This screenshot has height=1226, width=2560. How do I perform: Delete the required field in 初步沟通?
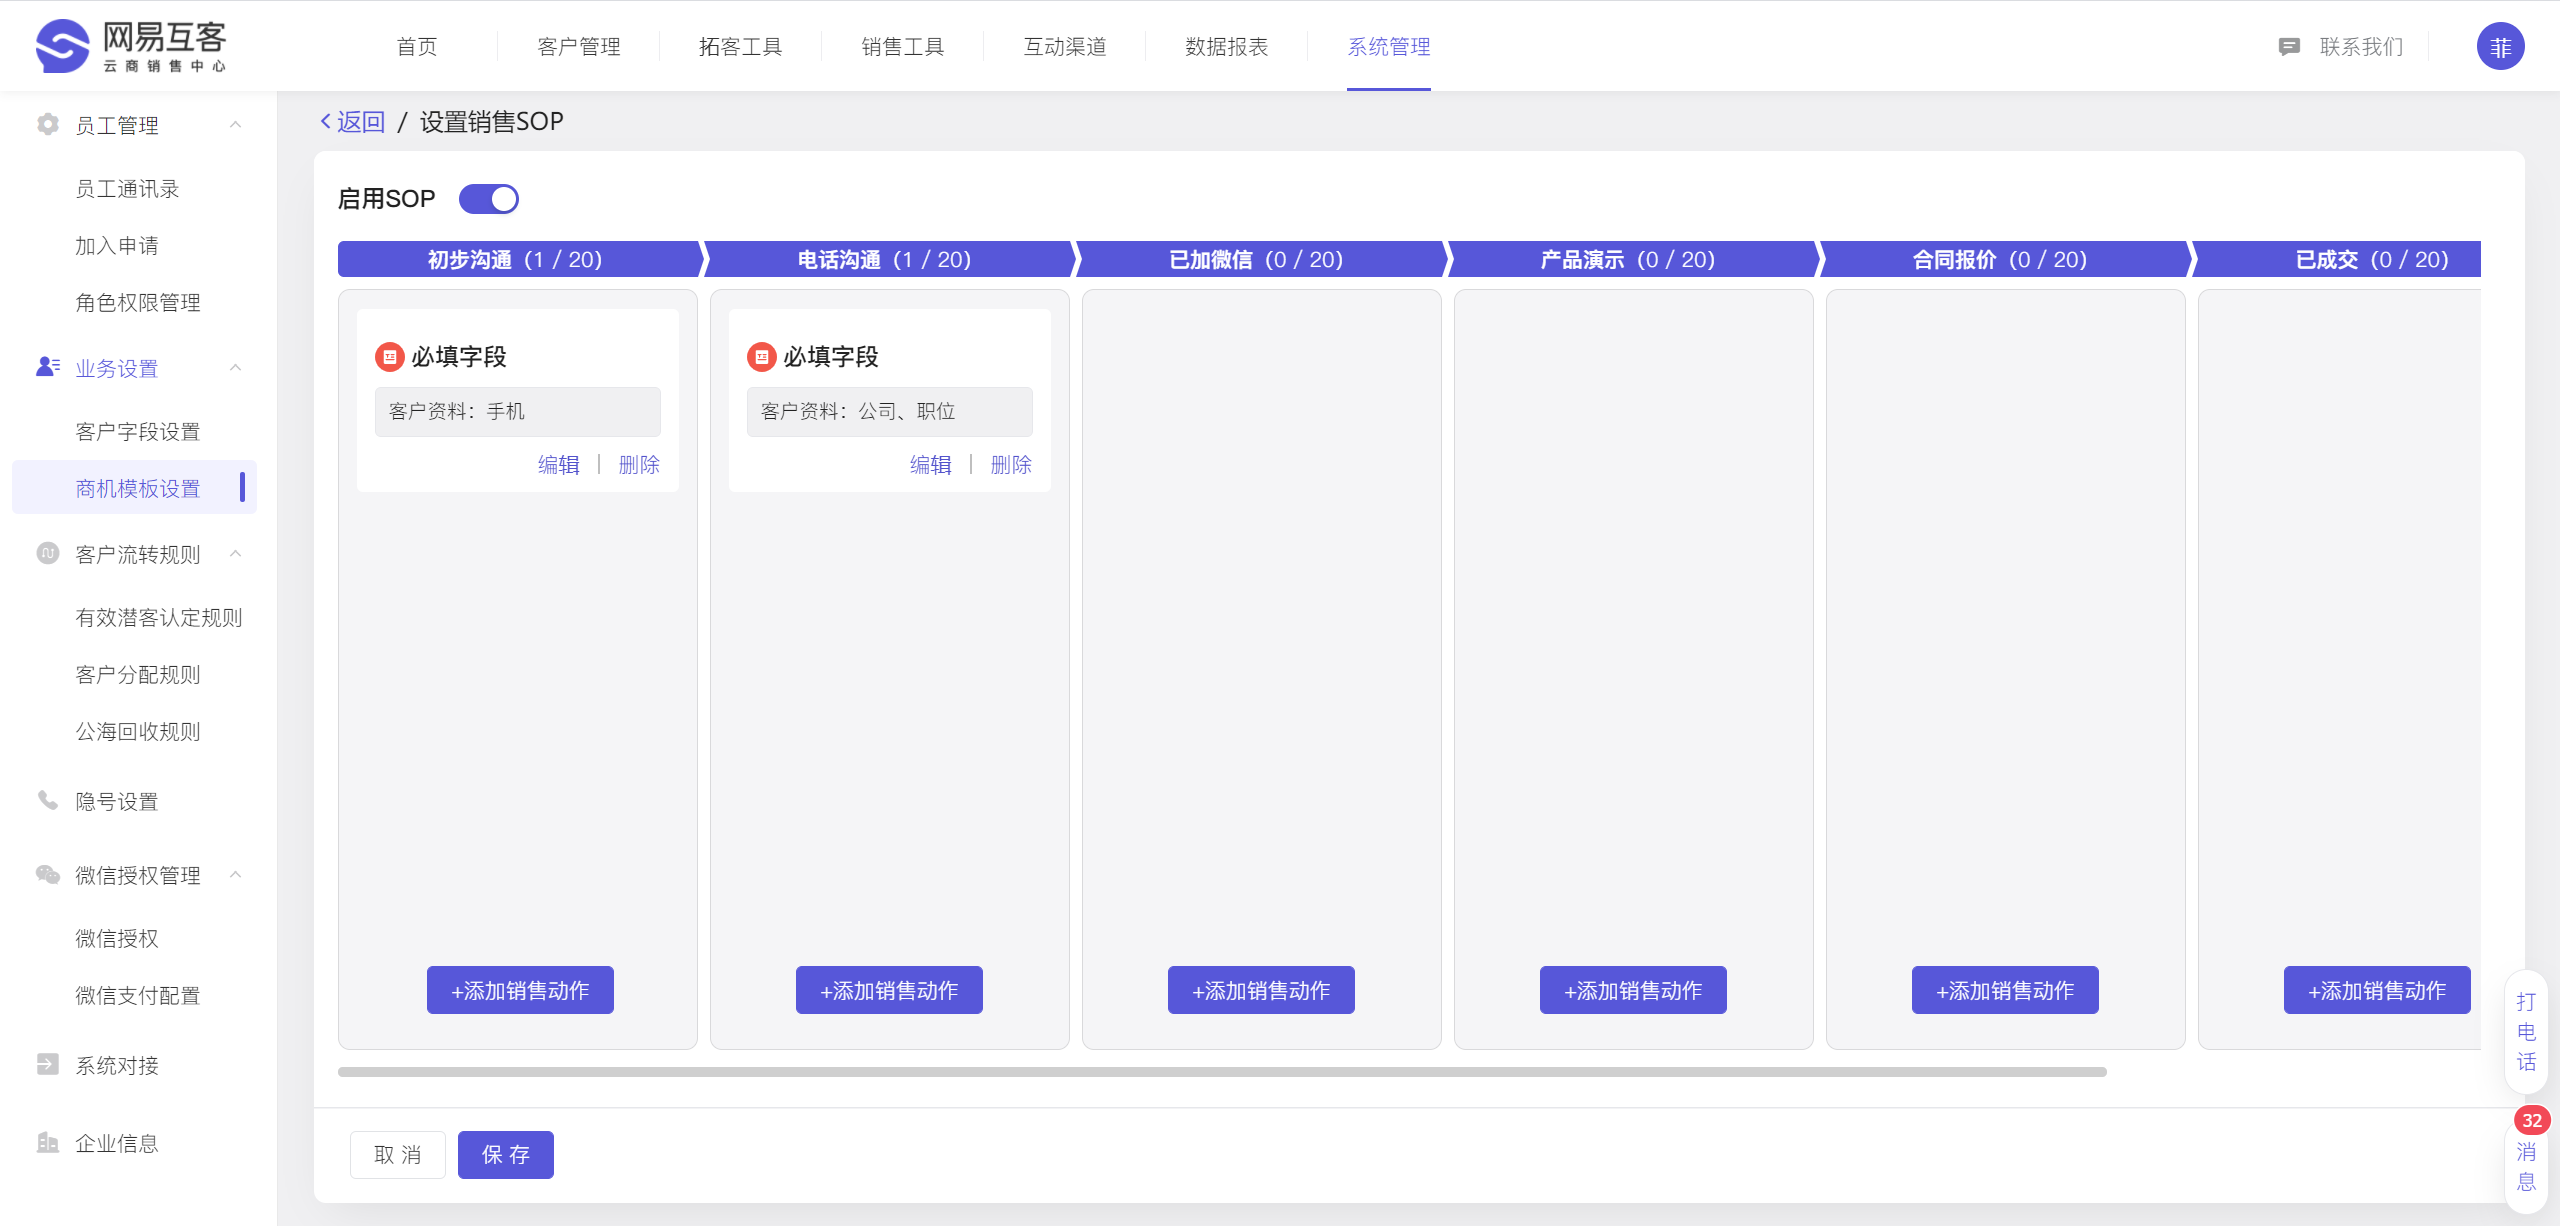pos(639,465)
